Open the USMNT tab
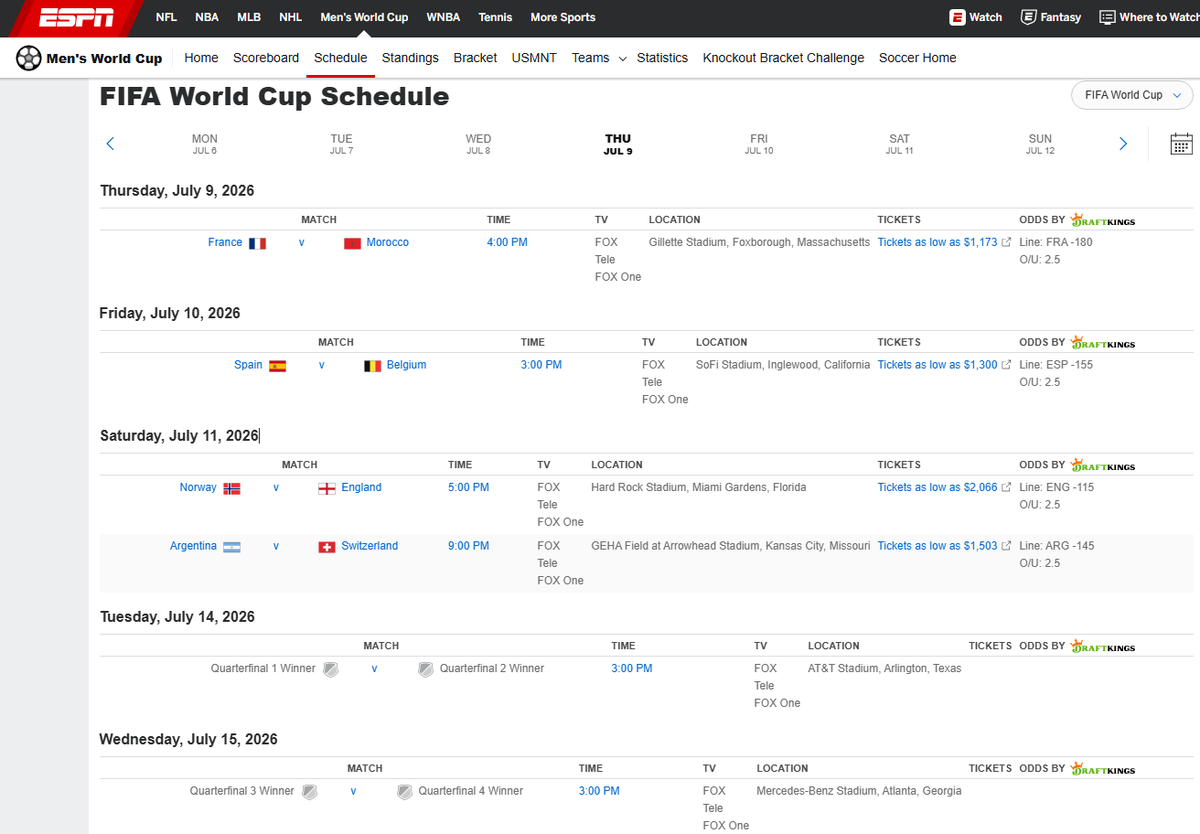Image resolution: width=1200 pixels, height=834 pixels. click(x=534, y=58)
